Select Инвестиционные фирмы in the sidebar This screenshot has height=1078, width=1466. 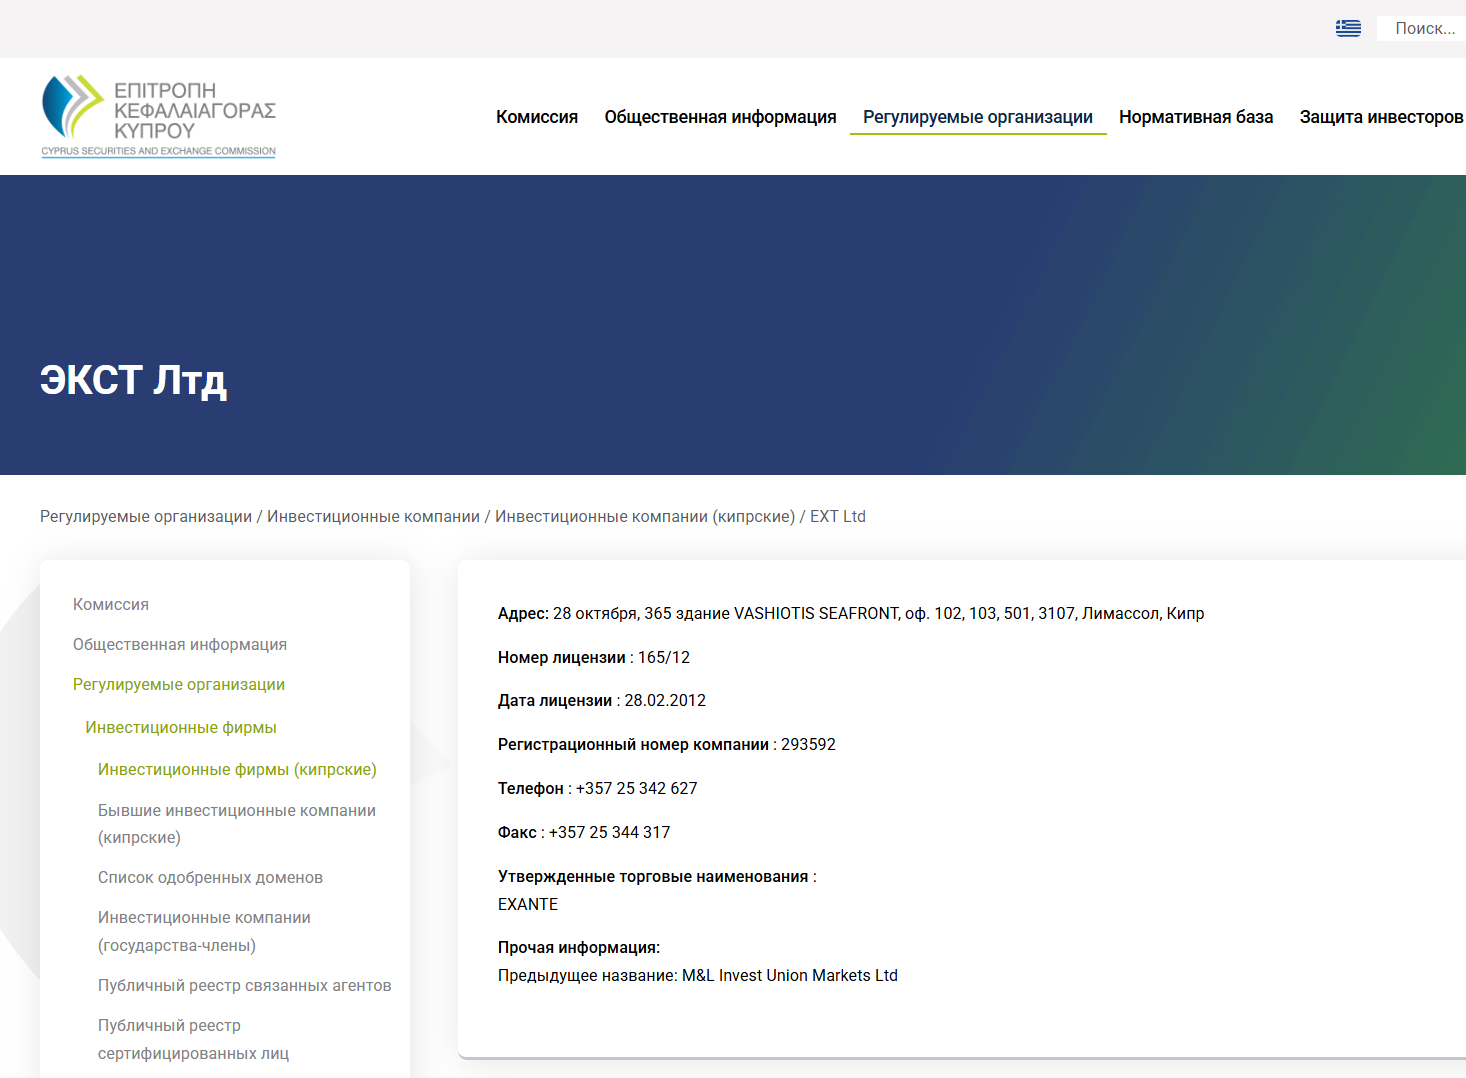[x=181, y=727]
